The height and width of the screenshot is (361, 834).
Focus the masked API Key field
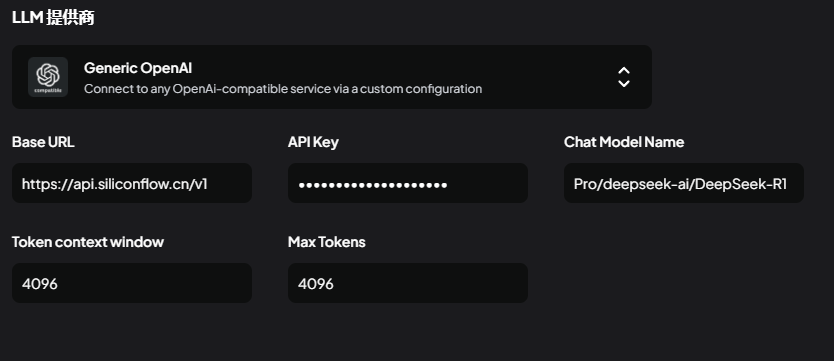coord(408,183)
